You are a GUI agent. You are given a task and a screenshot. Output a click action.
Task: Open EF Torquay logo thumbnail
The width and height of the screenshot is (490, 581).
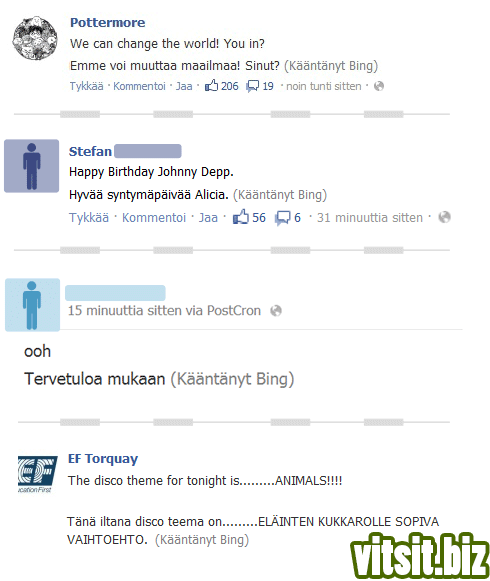pyautogui.click(x=37, y=474)
